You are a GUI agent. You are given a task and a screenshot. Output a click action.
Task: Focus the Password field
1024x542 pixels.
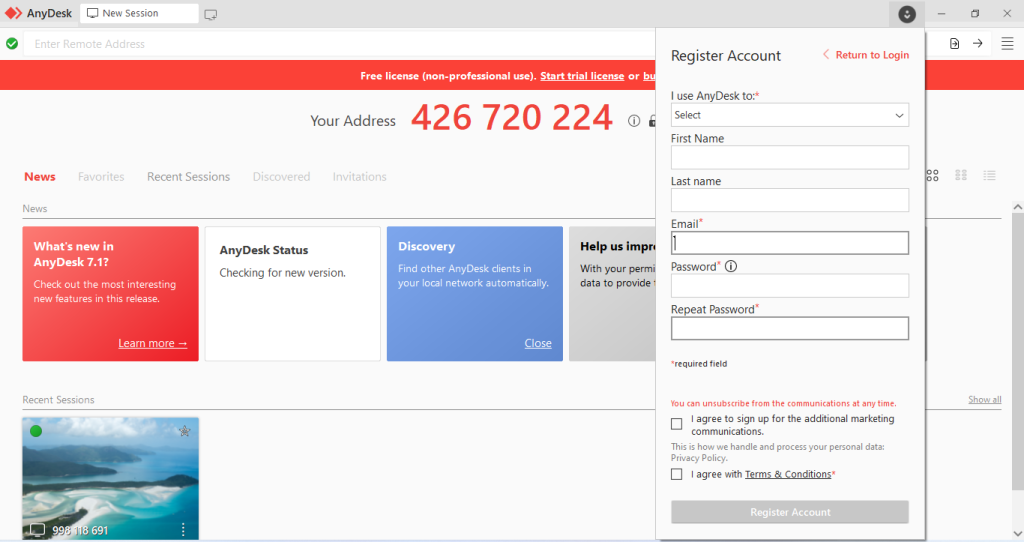[790, 285]
